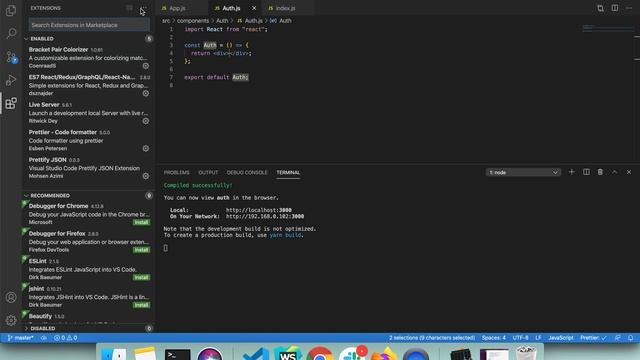This screenshot has height=360, width=640.
Task: Switch to the App.js editor tab
Action: coord(177,8)
